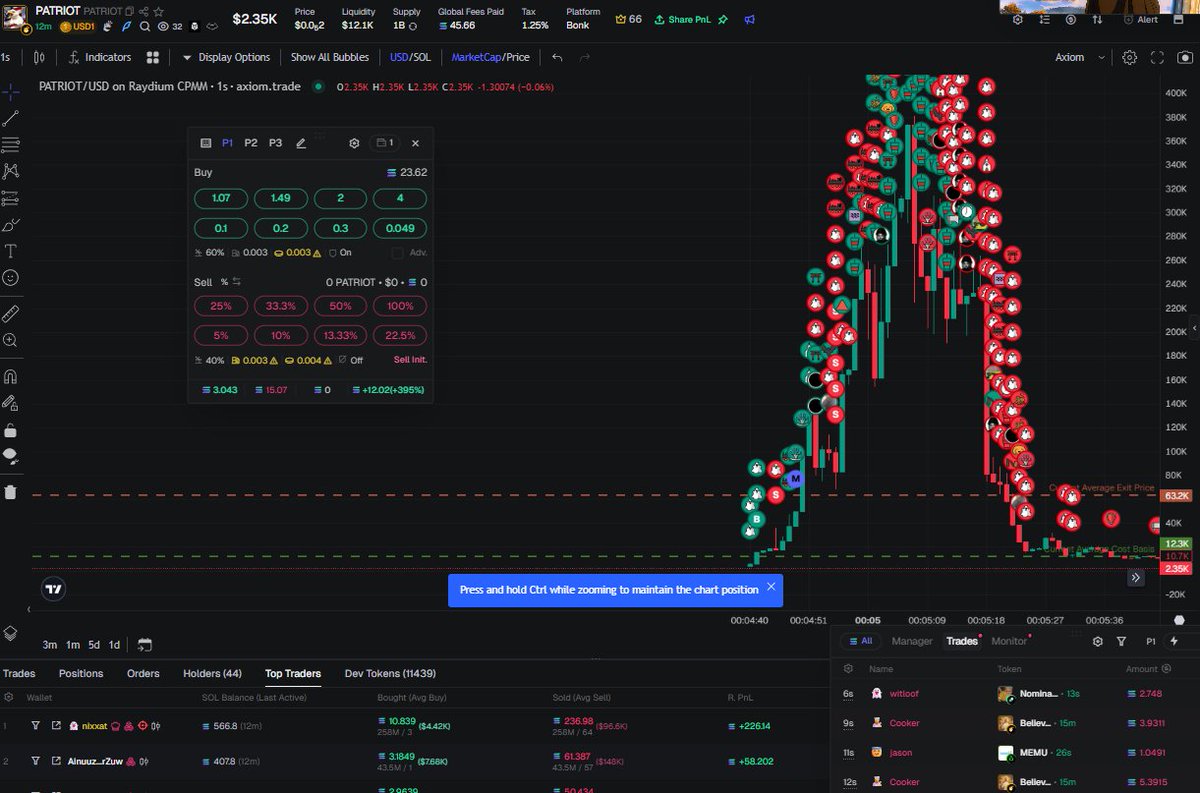The image size is (1200, 793).
Task: Sell 100% quick button
Action: (x=400, y=306)
